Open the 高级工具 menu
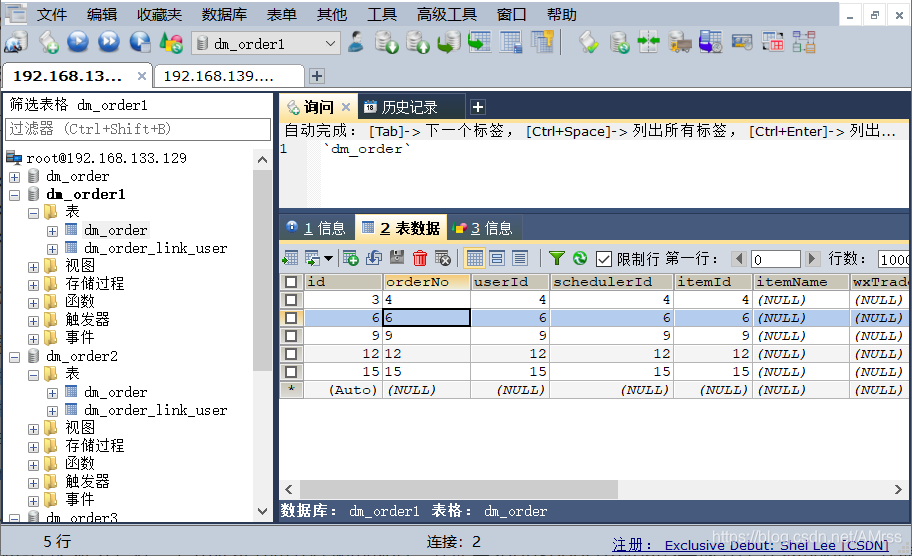Image resolution: width=912 pixels, height=556 pixels. click(x=447, y=14)
